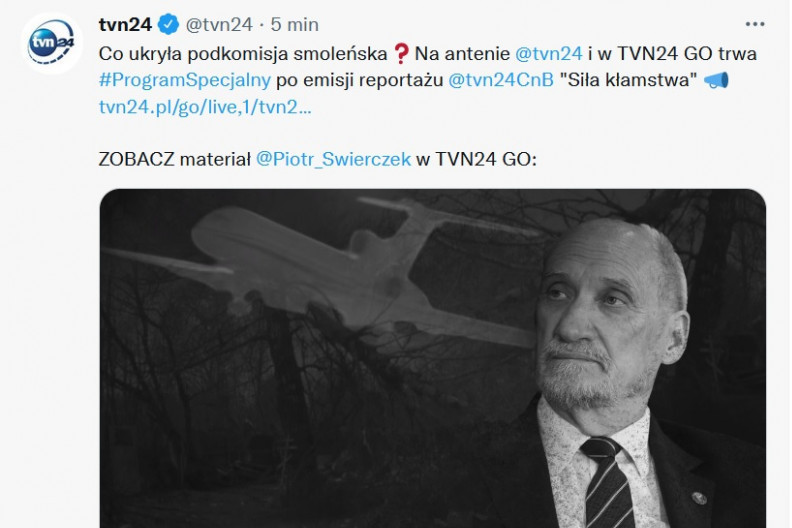Open the @tvn24CnB mention
The width and height of the screenshot is (792, 528).
click(501, 80)
